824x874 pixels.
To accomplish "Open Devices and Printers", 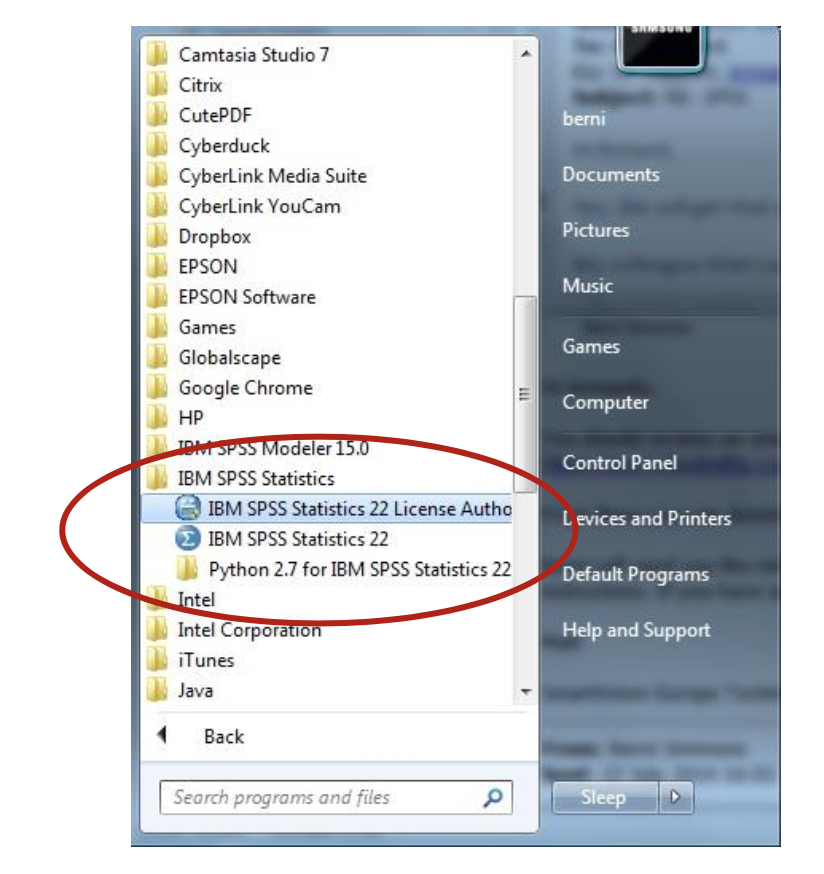I will click(647, 518).
